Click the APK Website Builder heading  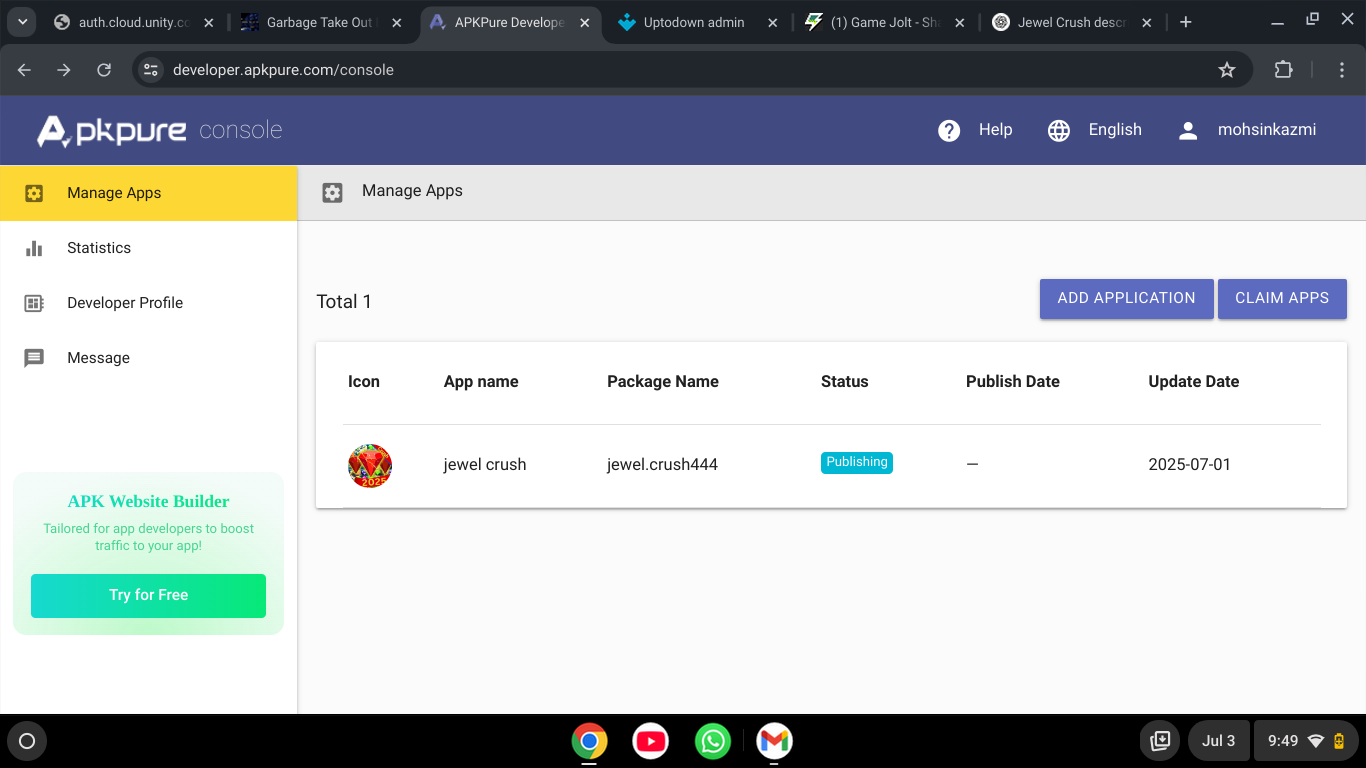(149, 502)
